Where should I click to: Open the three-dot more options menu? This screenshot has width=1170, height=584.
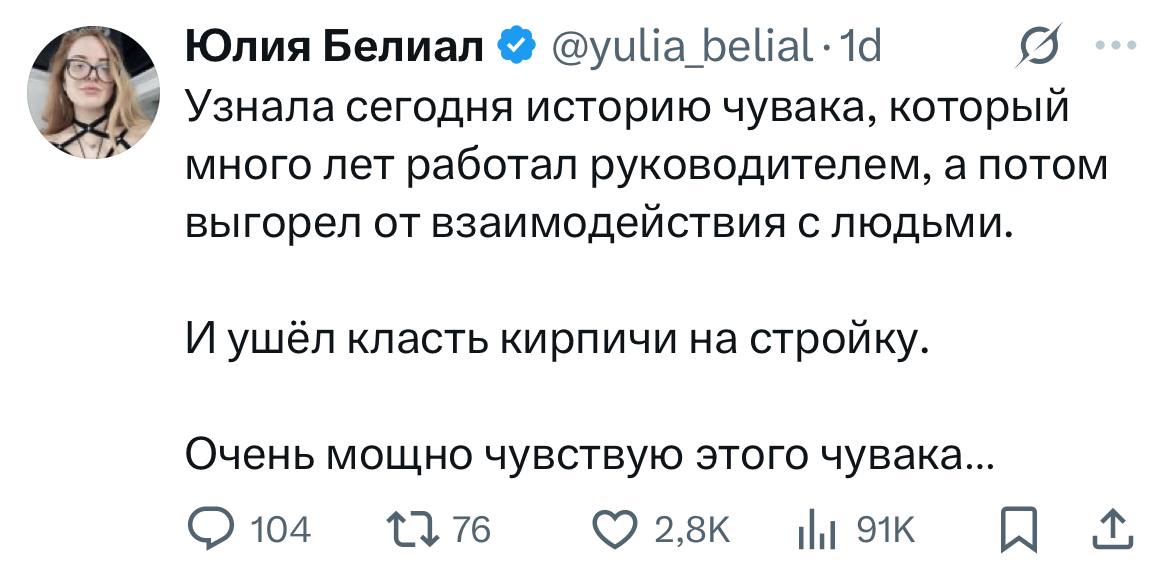[x=1116, y=46]
